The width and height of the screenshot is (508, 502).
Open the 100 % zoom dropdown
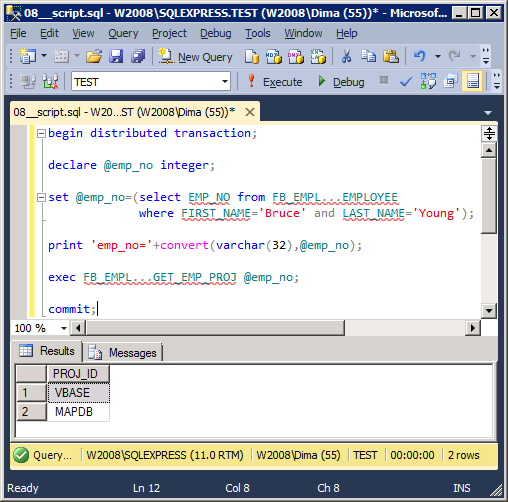64,328
